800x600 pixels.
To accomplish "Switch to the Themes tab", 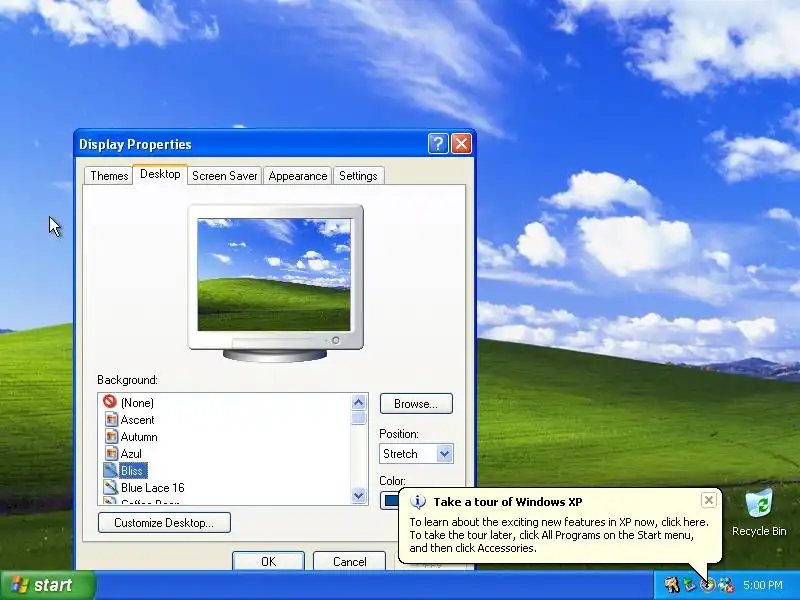I will pyautogui.click(x=109, y=176).
